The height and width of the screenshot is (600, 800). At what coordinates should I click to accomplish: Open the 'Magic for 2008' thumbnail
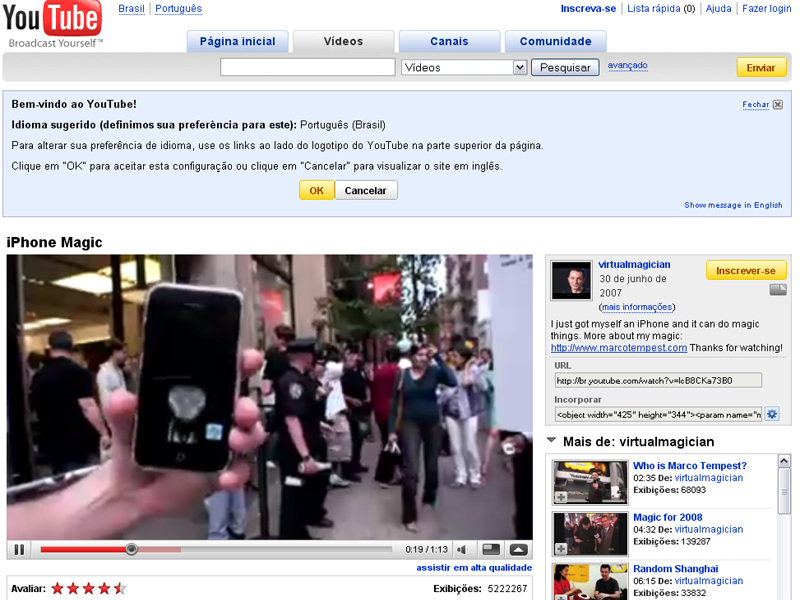590,534
